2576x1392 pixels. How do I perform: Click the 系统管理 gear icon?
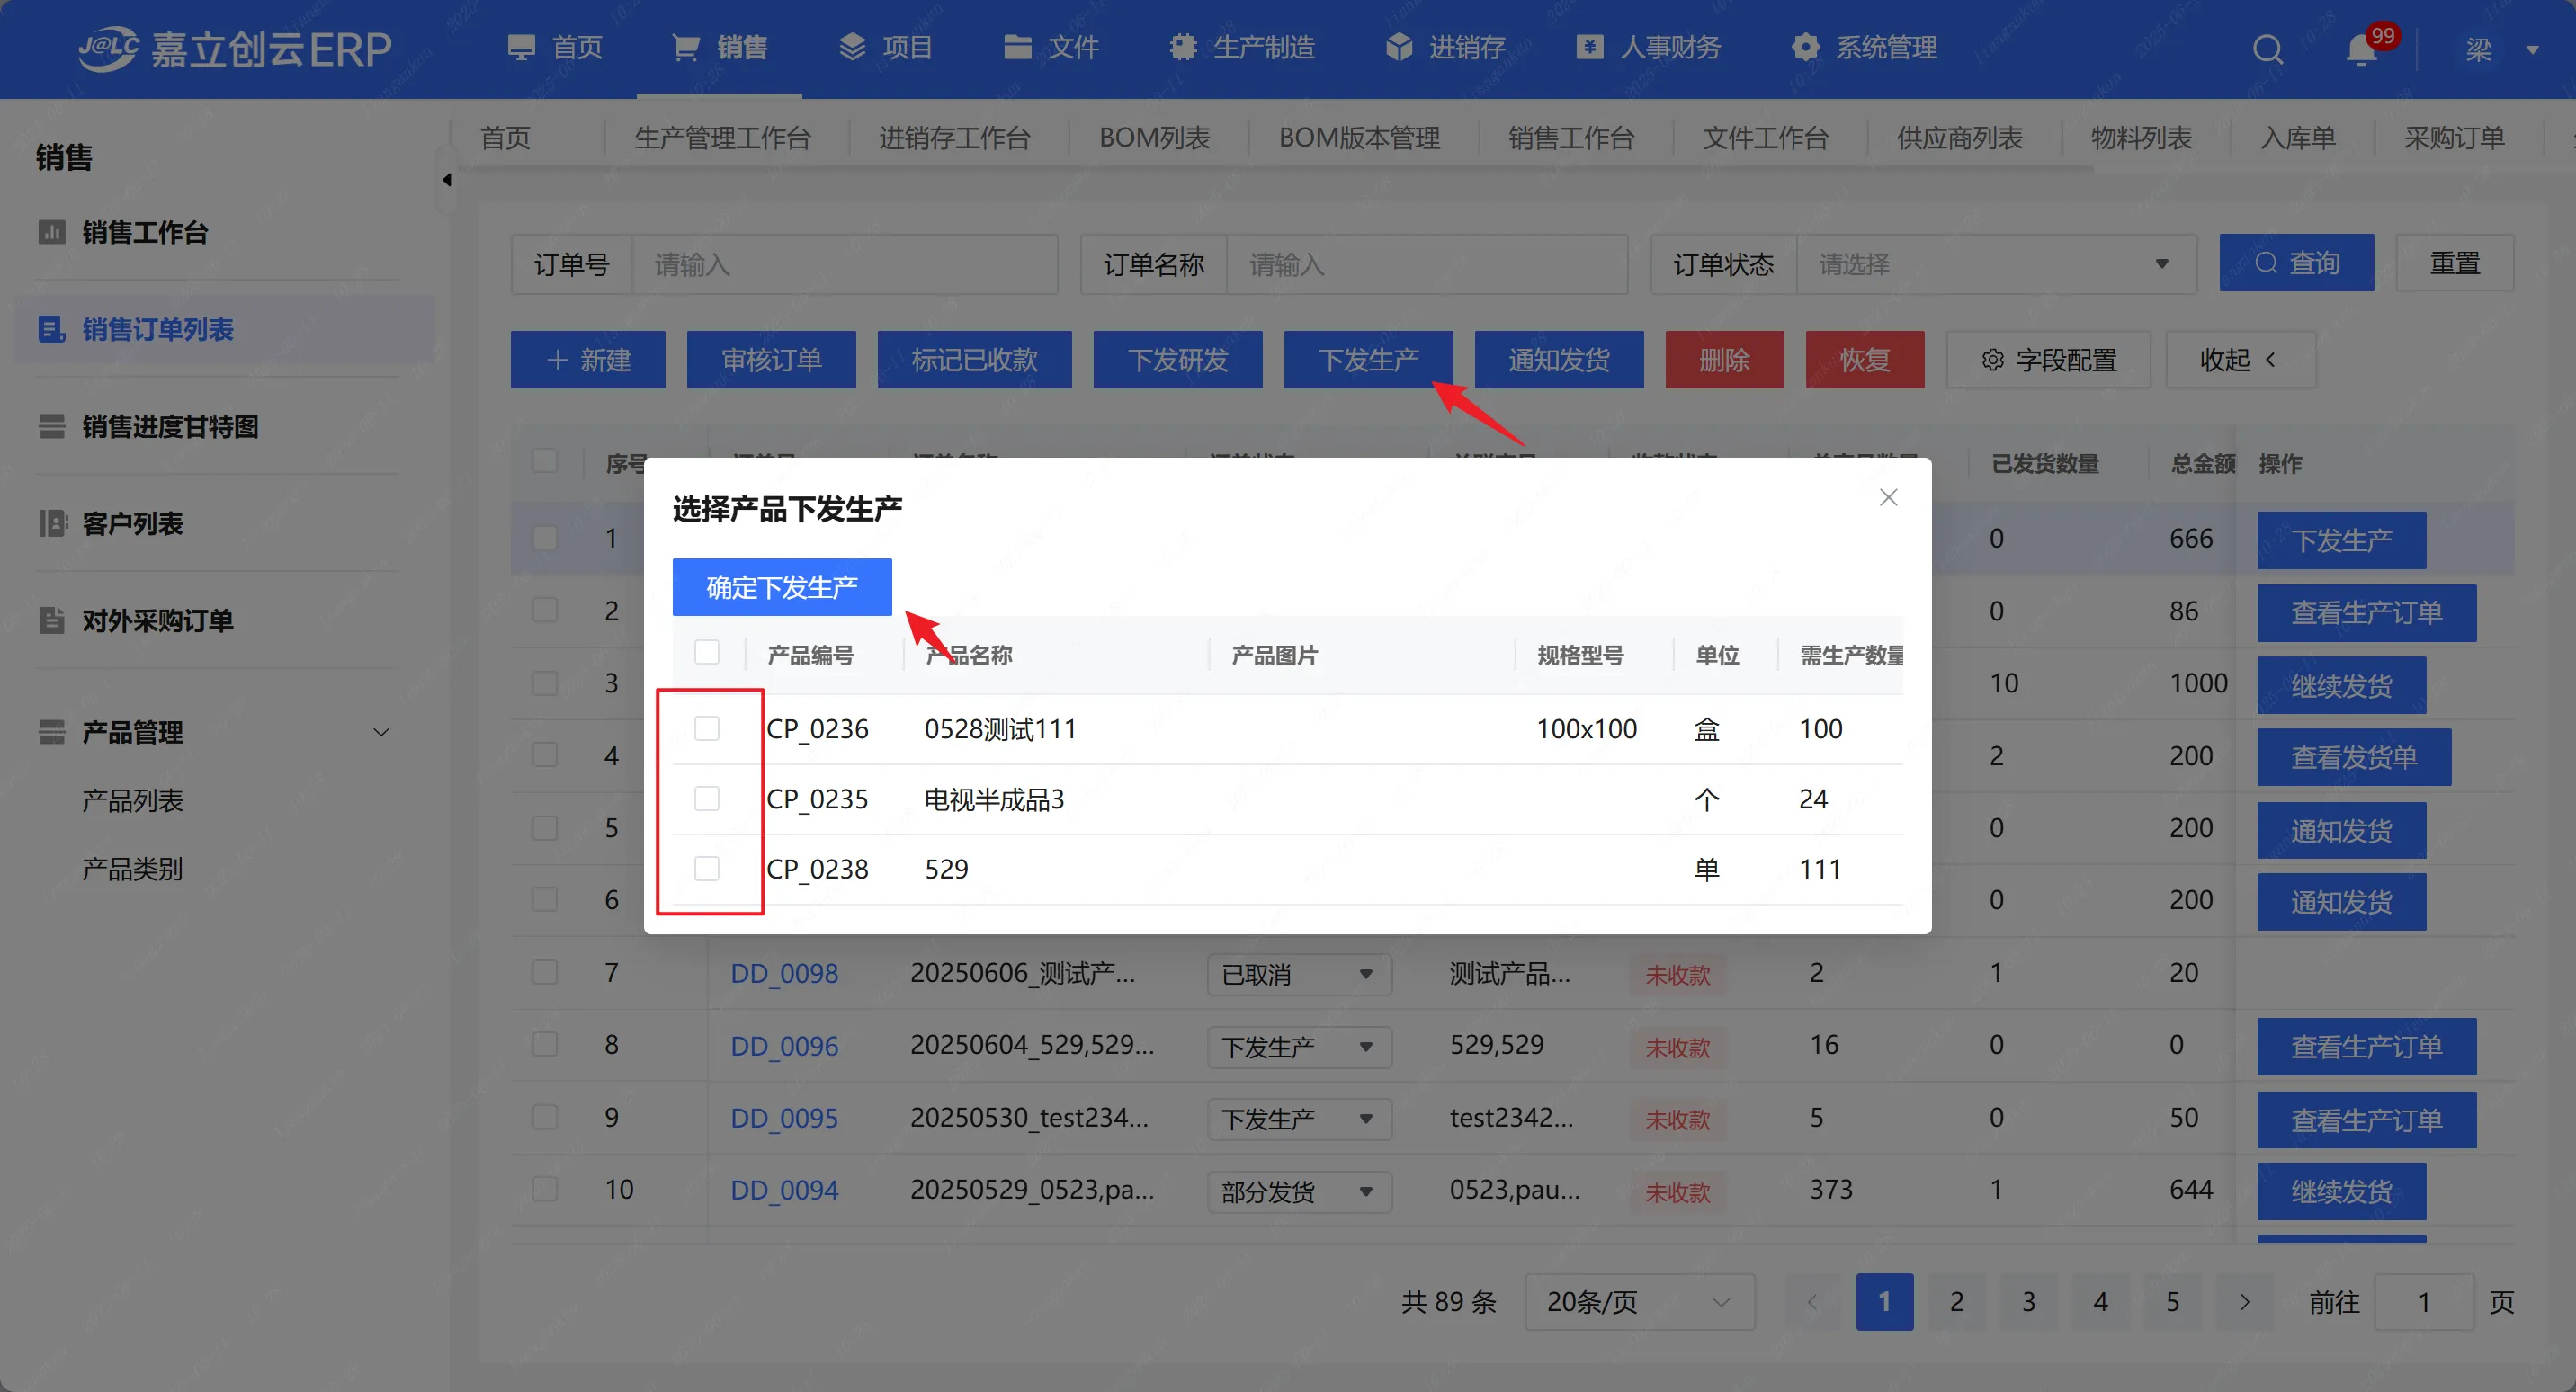tap(1805, 47)
